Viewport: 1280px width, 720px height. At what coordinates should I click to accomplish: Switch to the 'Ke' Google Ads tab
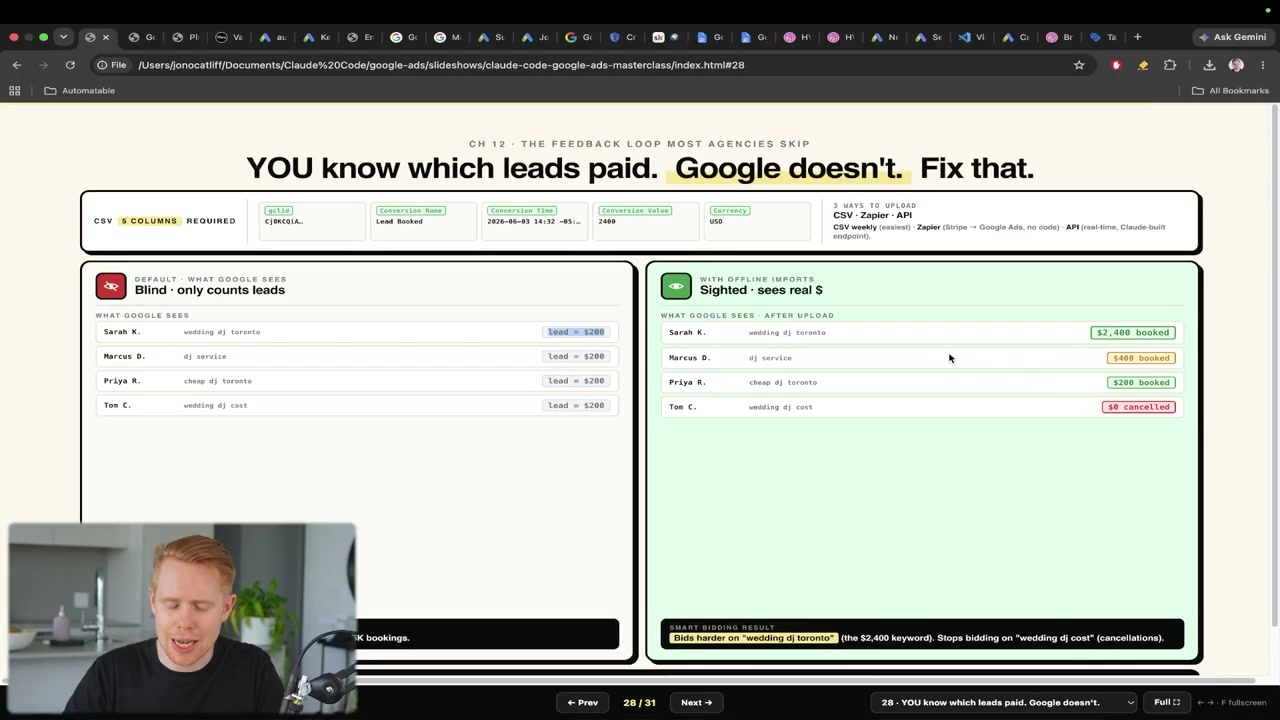(x=316, y=37)
